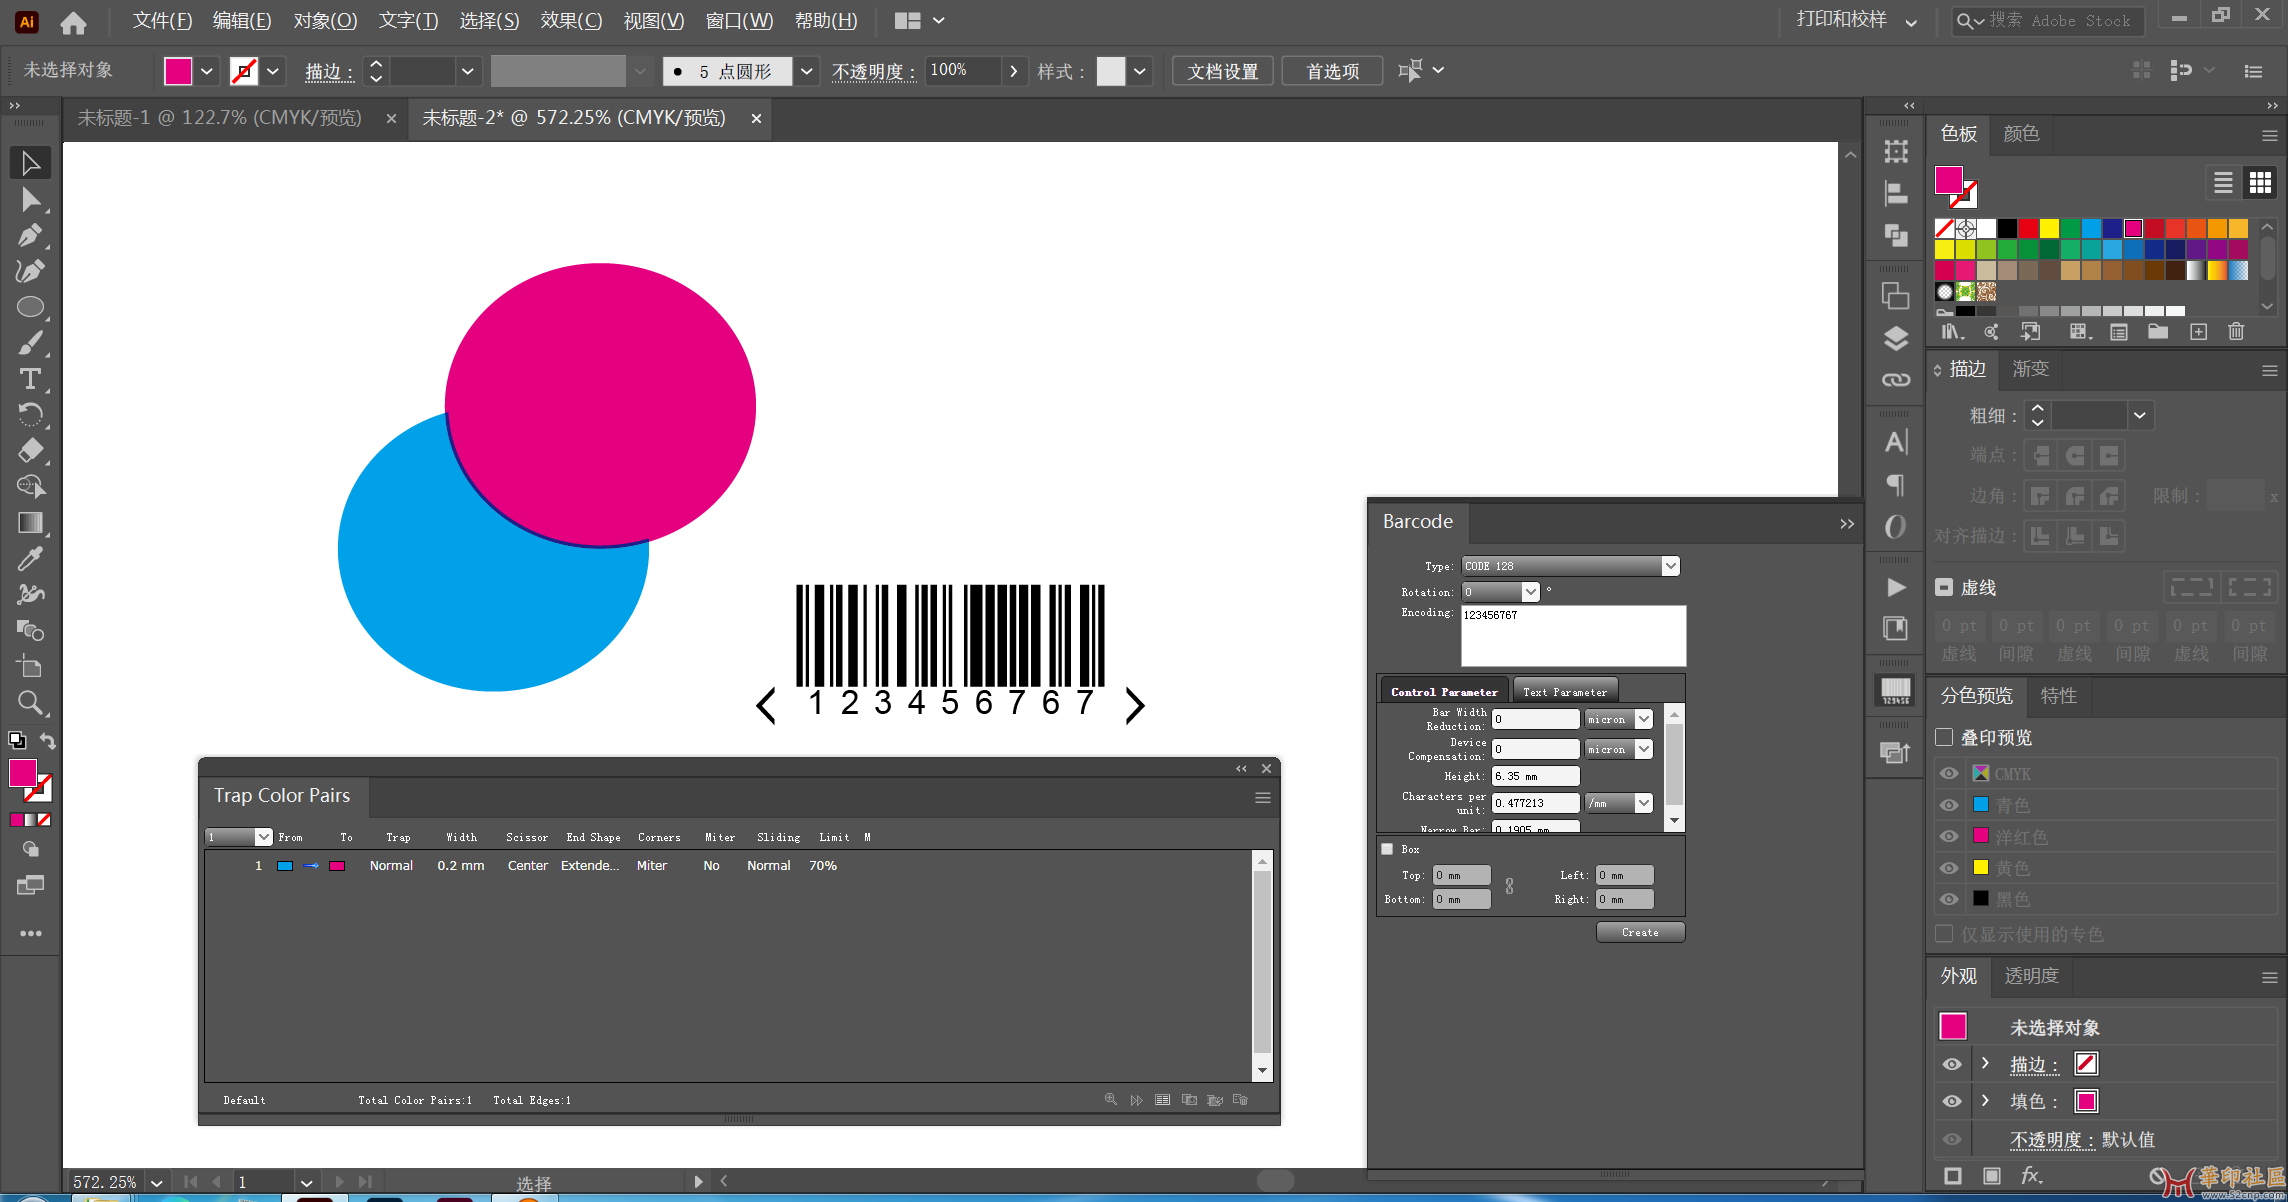
Task: Select the Type tool
Action: coord(30,379)
